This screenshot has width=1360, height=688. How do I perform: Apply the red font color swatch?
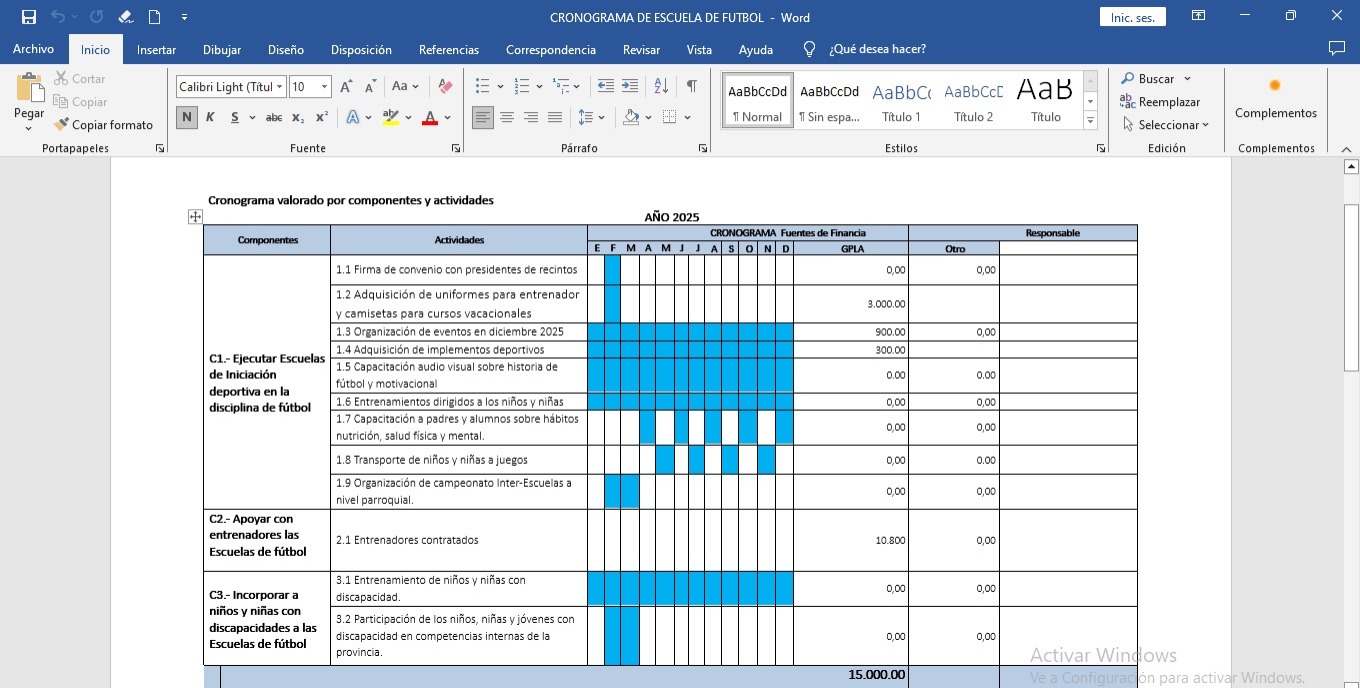tap(430, 118)
